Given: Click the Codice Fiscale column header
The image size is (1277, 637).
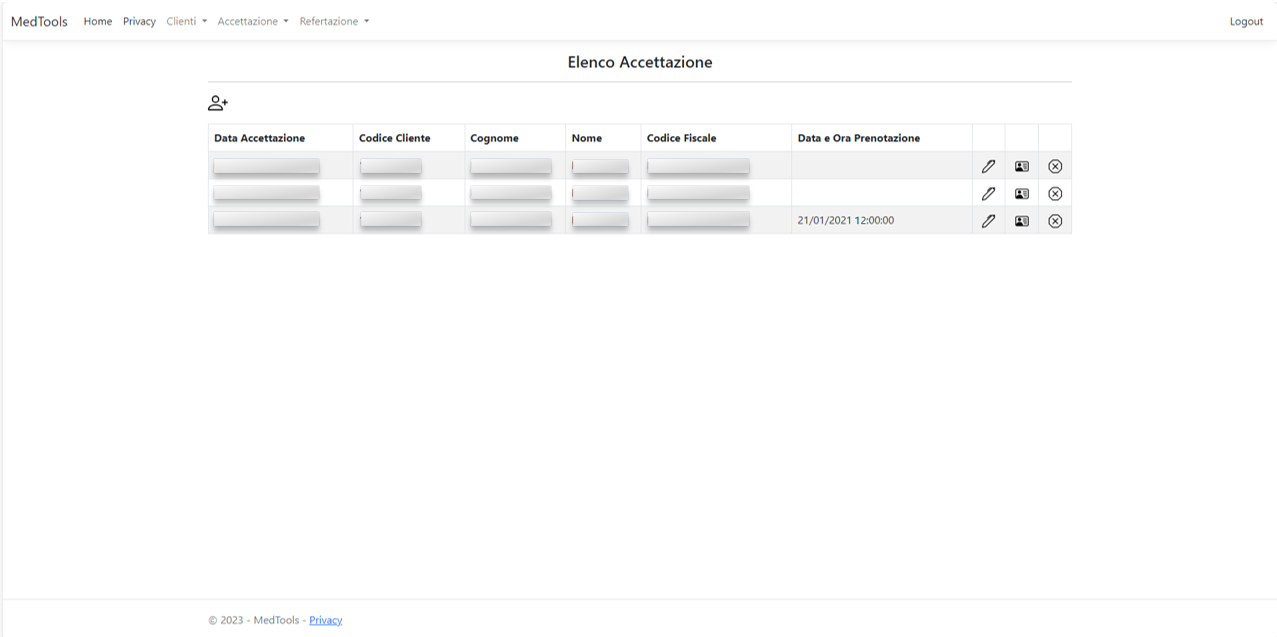Looking at the screenshot, I should click(681, 138).
